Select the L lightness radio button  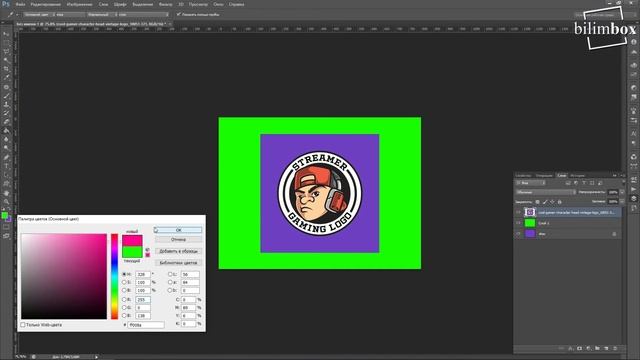170,274
